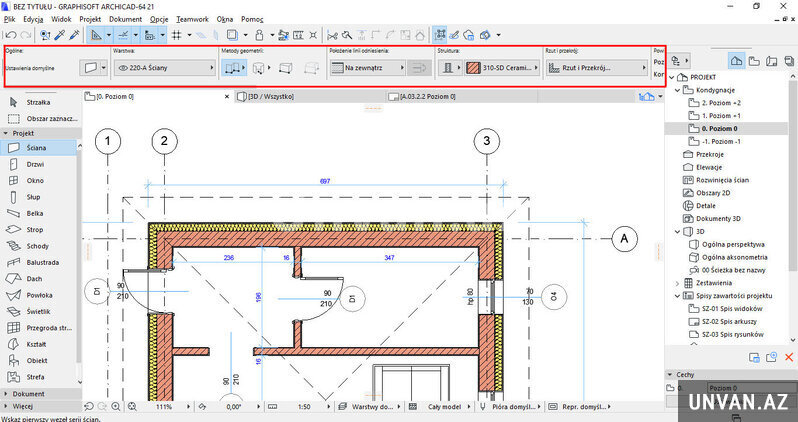The height and width of the screenshot is (422, 798).
Task: Select the Obszar zaznaczenia marquee tool
Action: point(39,119)
